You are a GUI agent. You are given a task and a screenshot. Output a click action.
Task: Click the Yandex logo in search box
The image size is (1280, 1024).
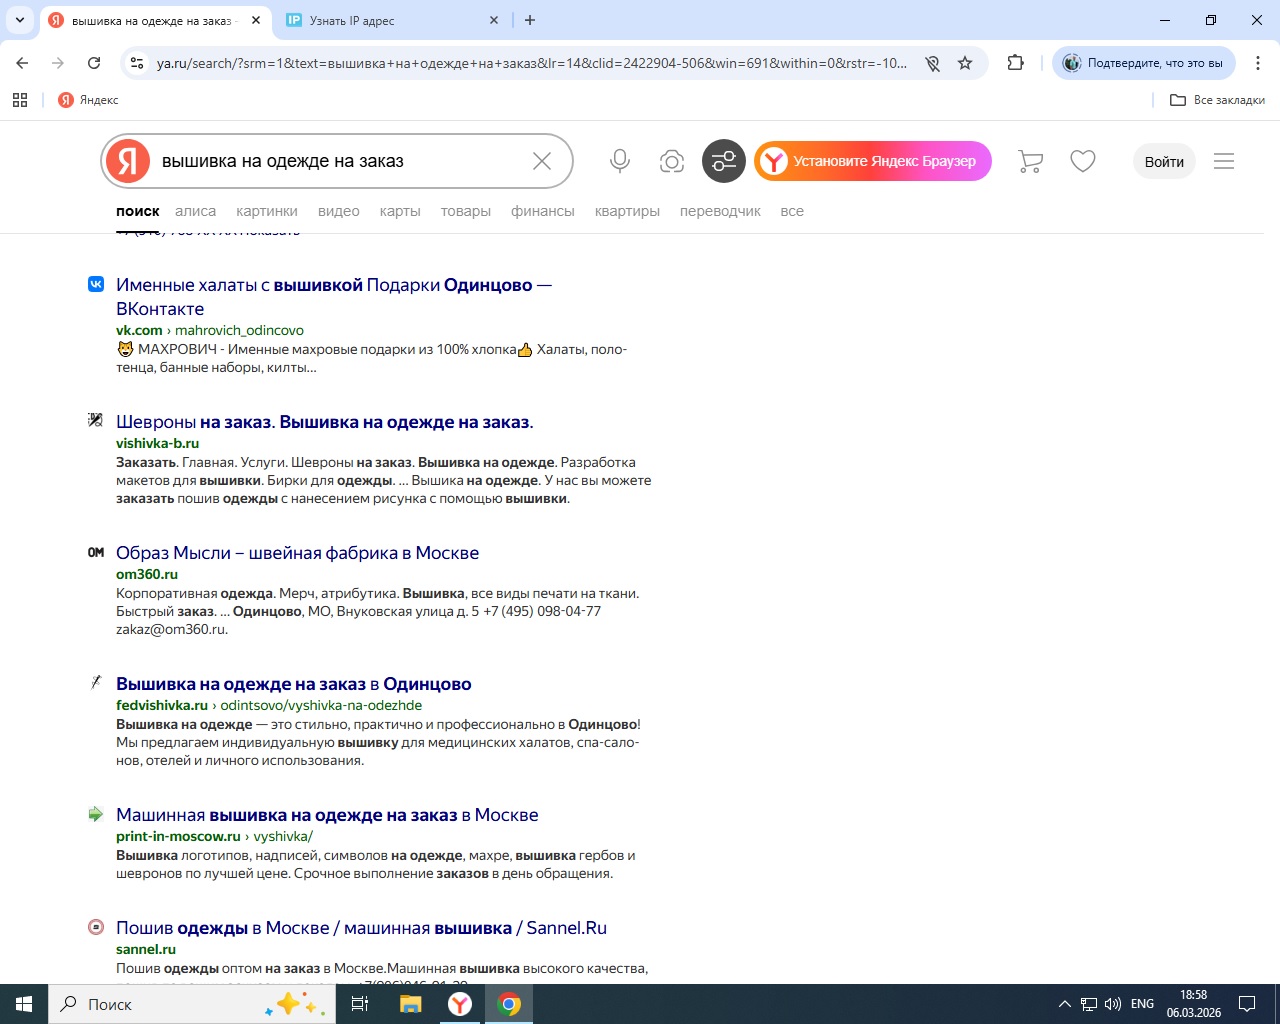click(128, 161)
